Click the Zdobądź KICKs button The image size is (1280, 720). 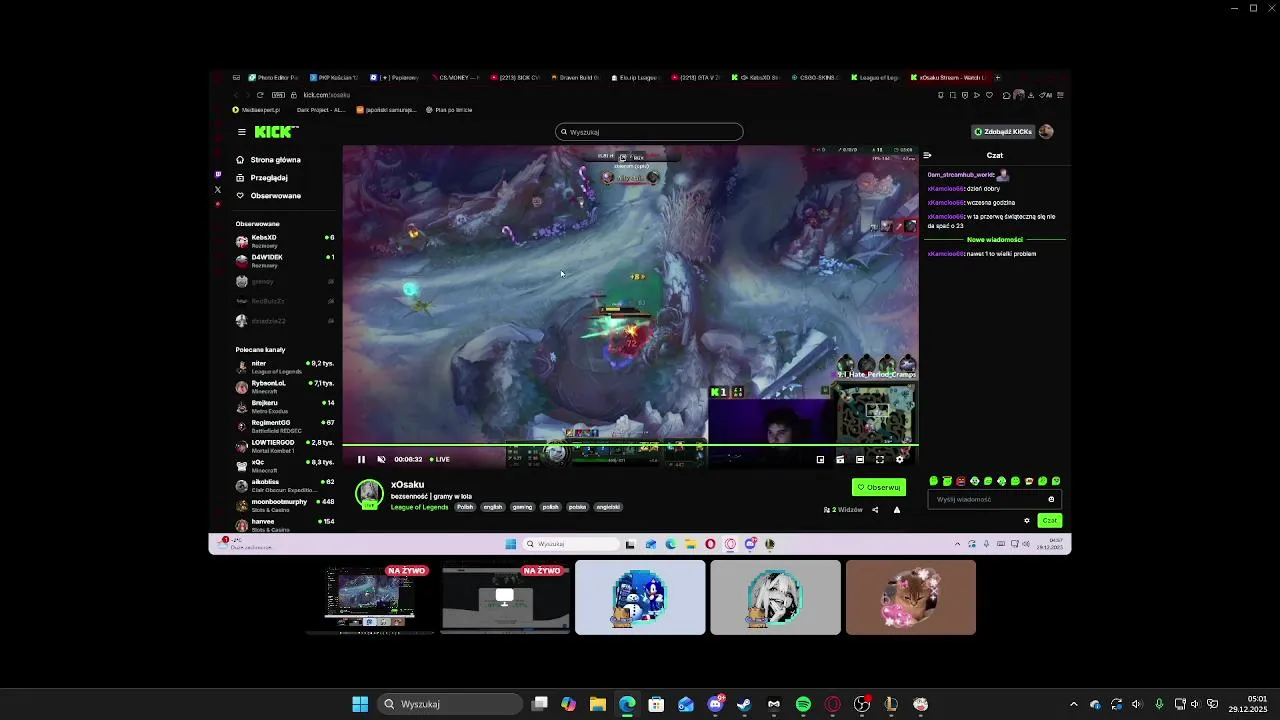point(1003,132)
